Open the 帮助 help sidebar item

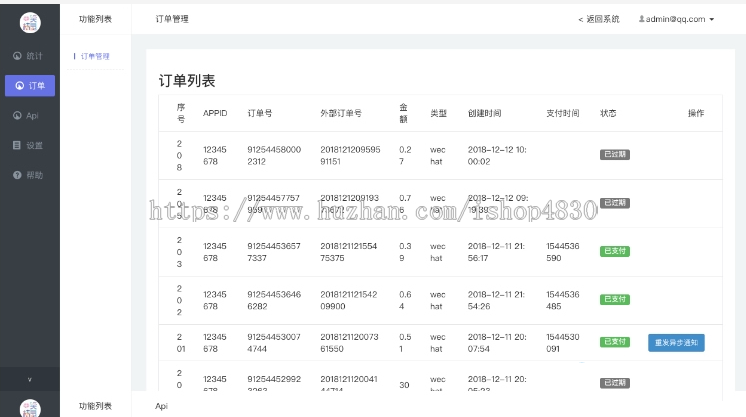click(x=28, y=175)
